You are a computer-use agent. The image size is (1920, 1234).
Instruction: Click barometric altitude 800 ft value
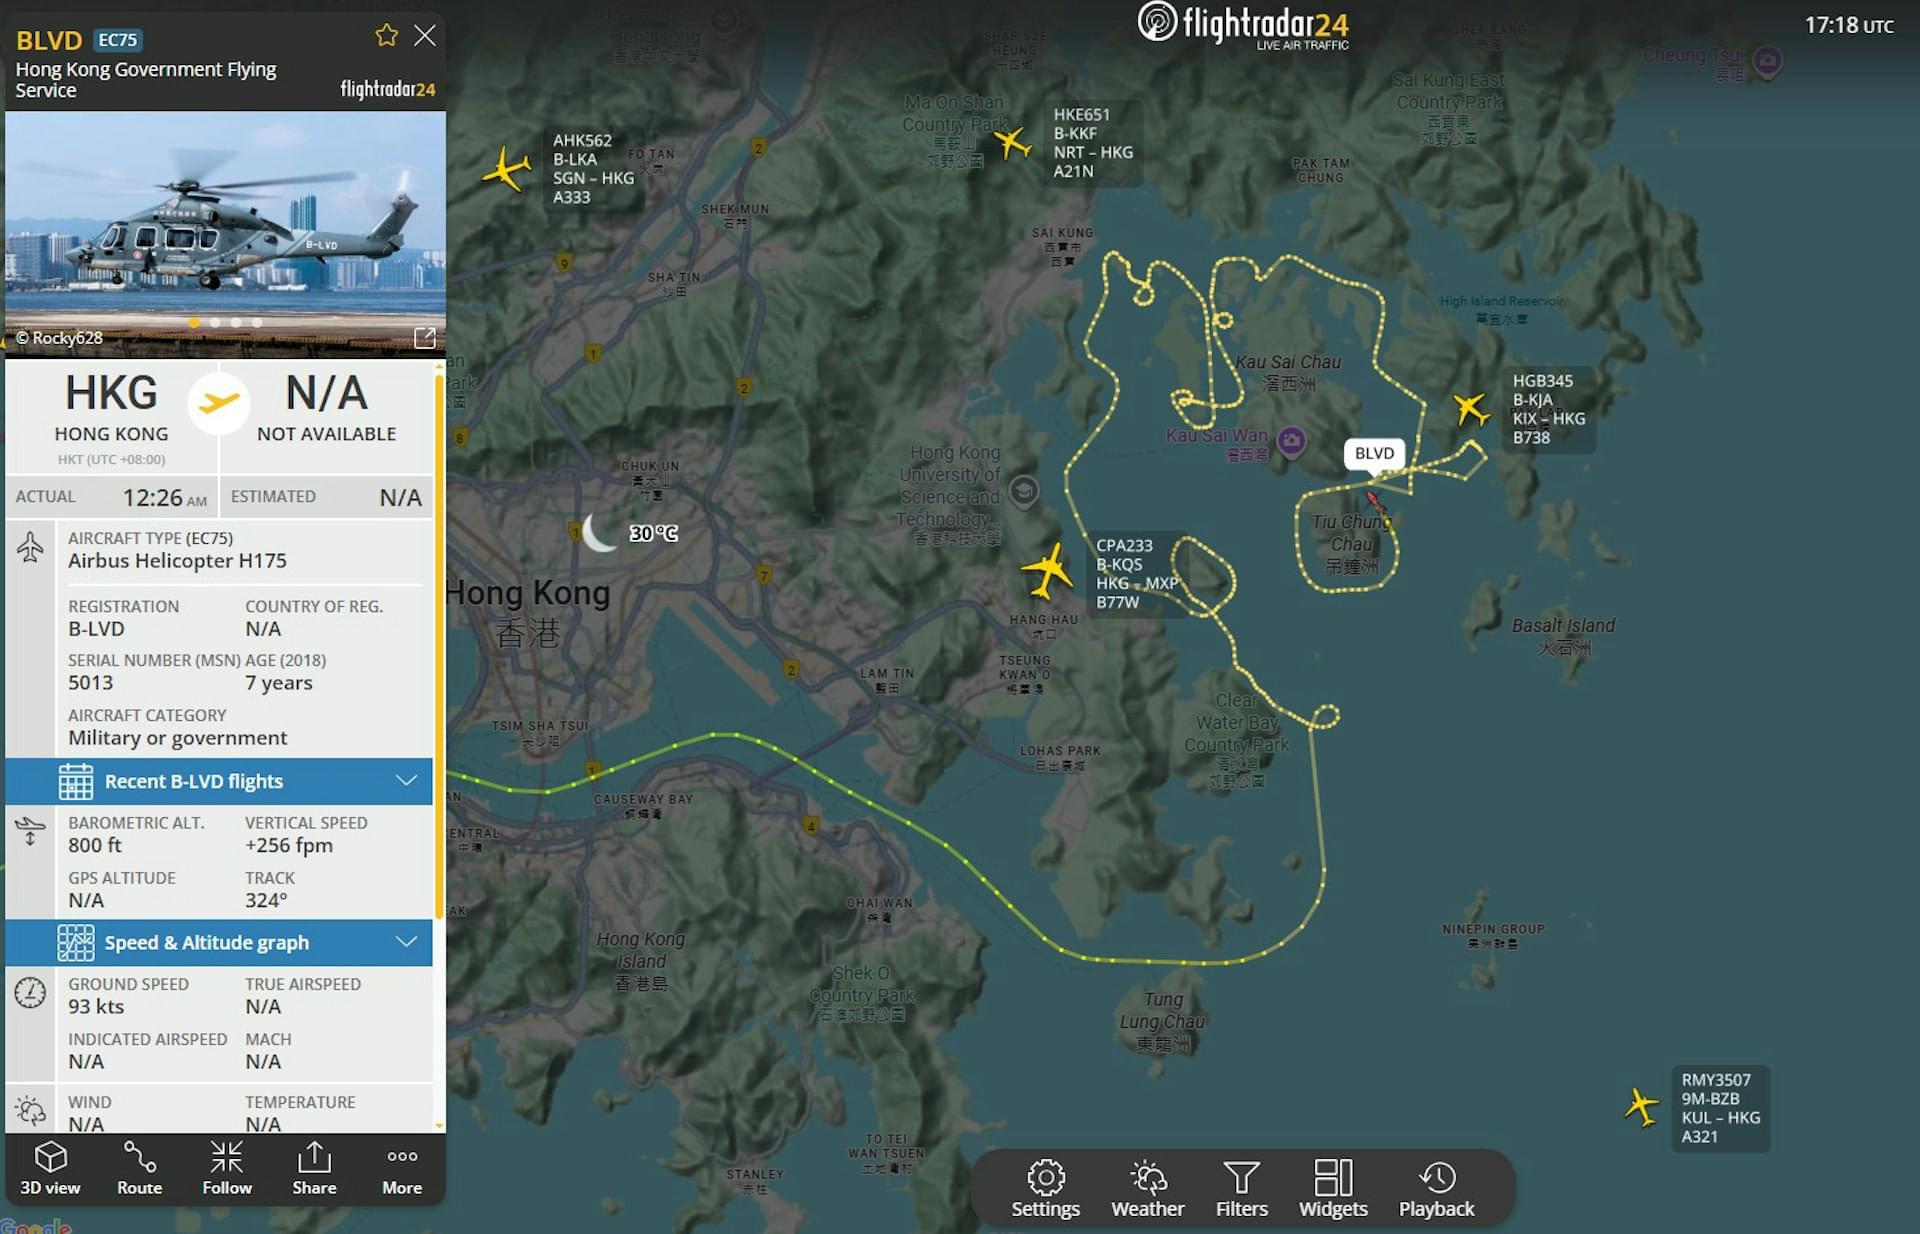95,845
